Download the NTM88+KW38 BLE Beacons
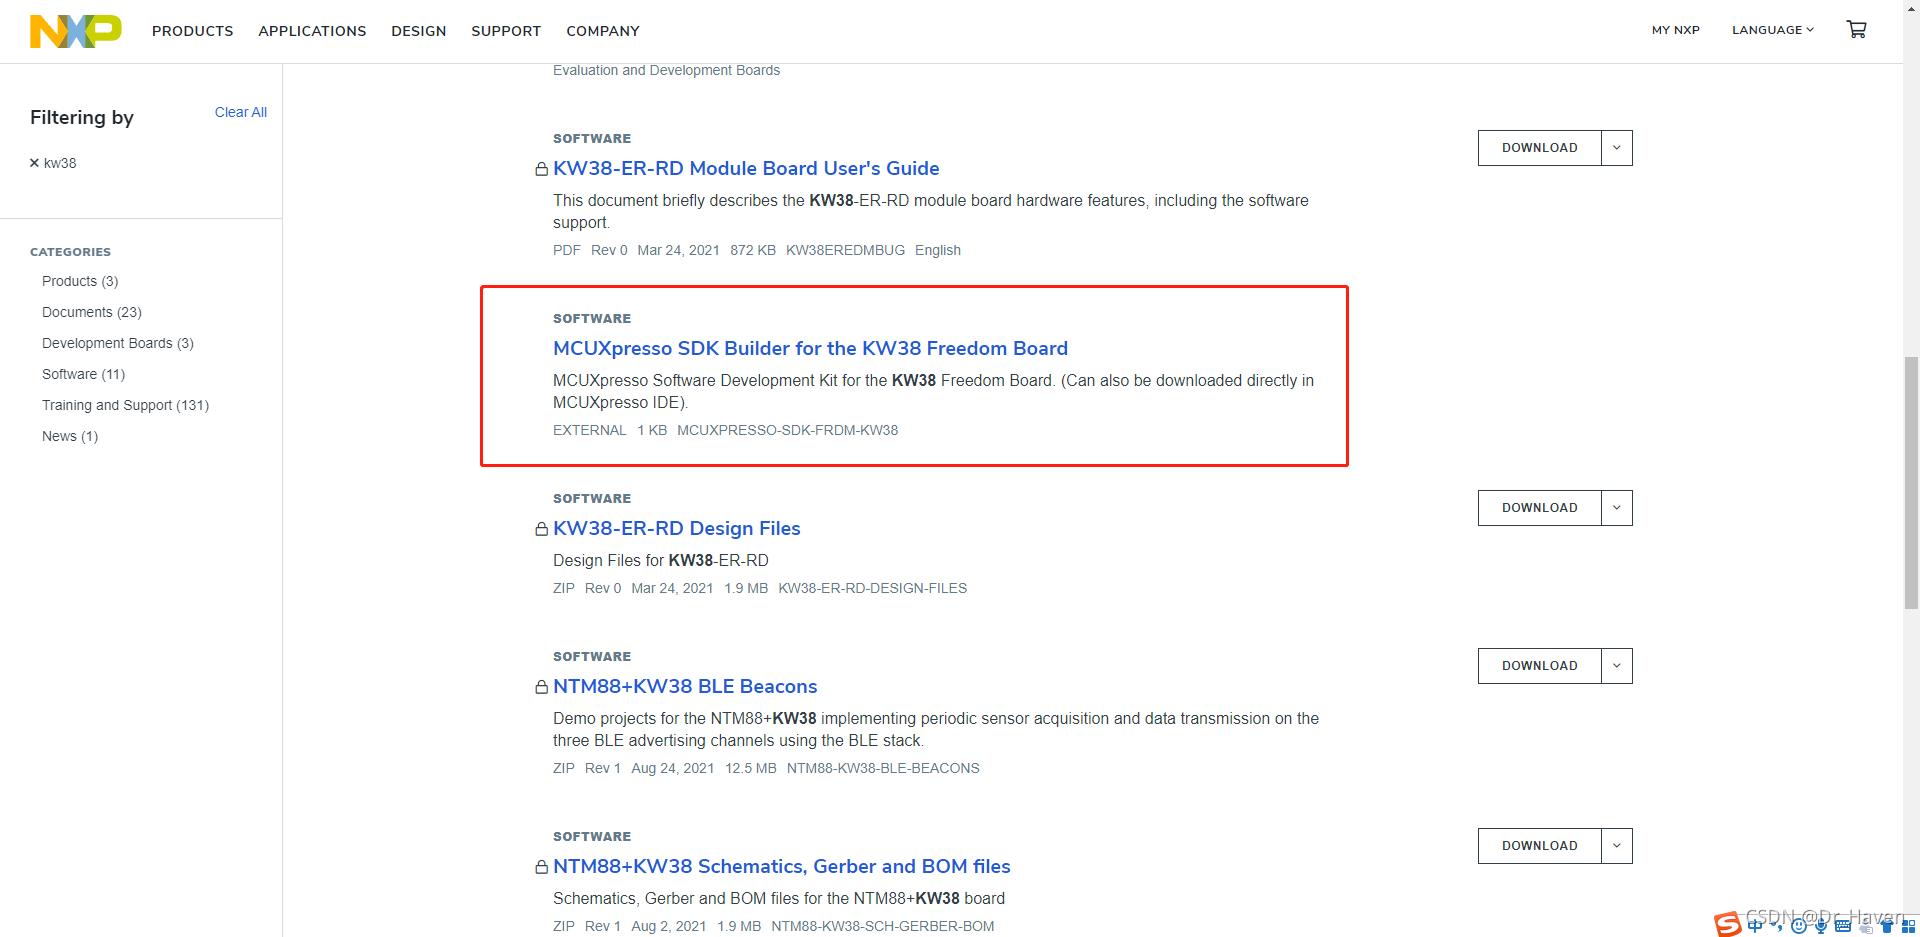1920x937 pixels. [x=1540, y=666]
